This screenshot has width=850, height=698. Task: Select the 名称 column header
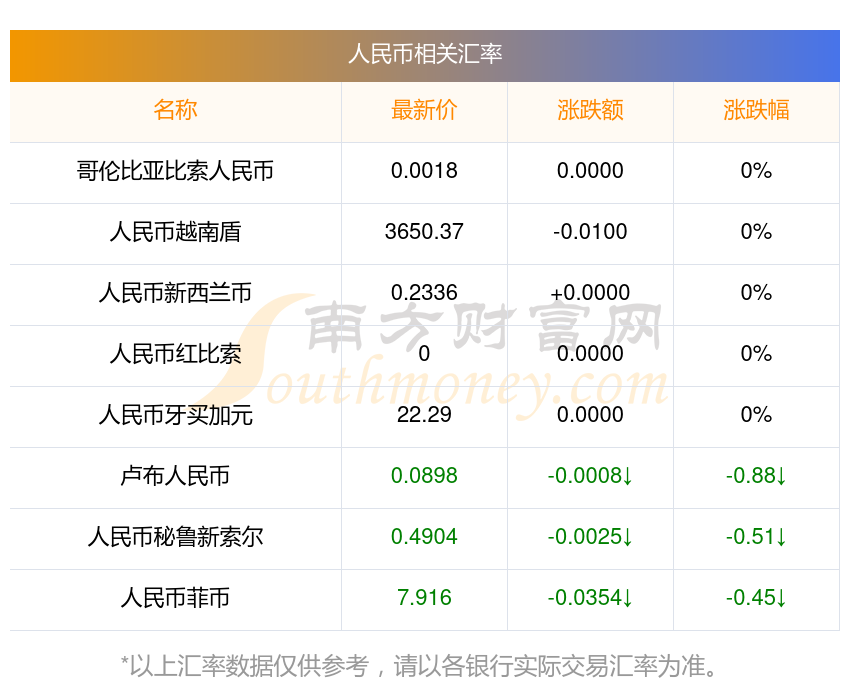pyautogui.click(x=175, y=110)
